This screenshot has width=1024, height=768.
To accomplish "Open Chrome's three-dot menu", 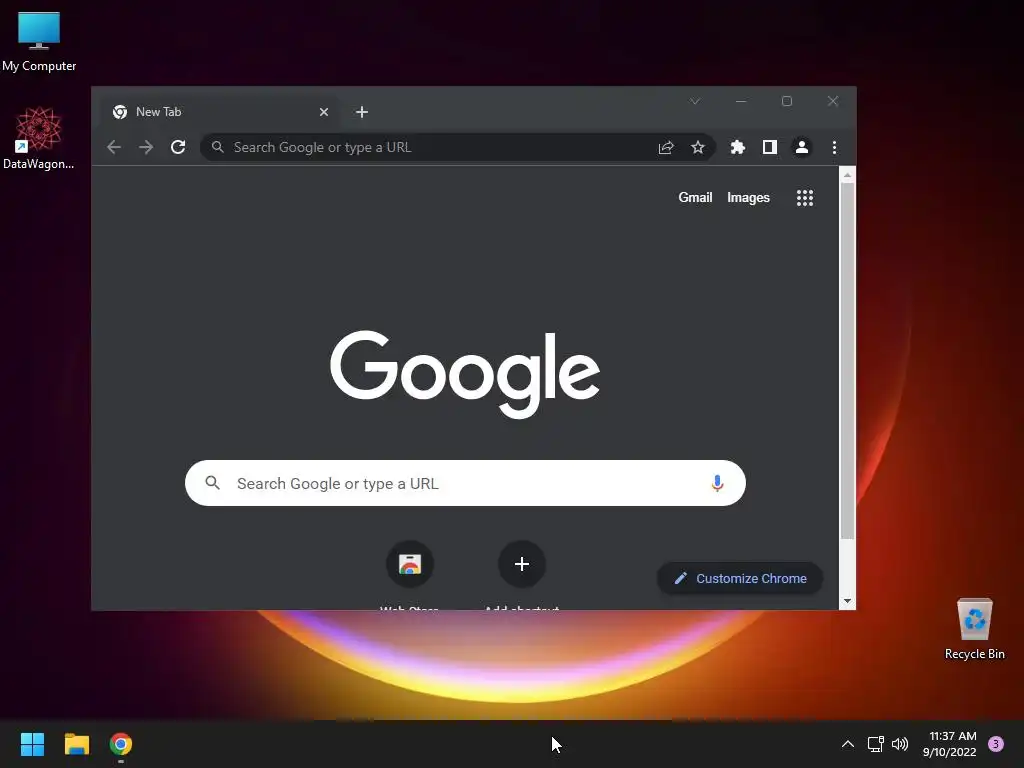I will [x=834, y=148].
